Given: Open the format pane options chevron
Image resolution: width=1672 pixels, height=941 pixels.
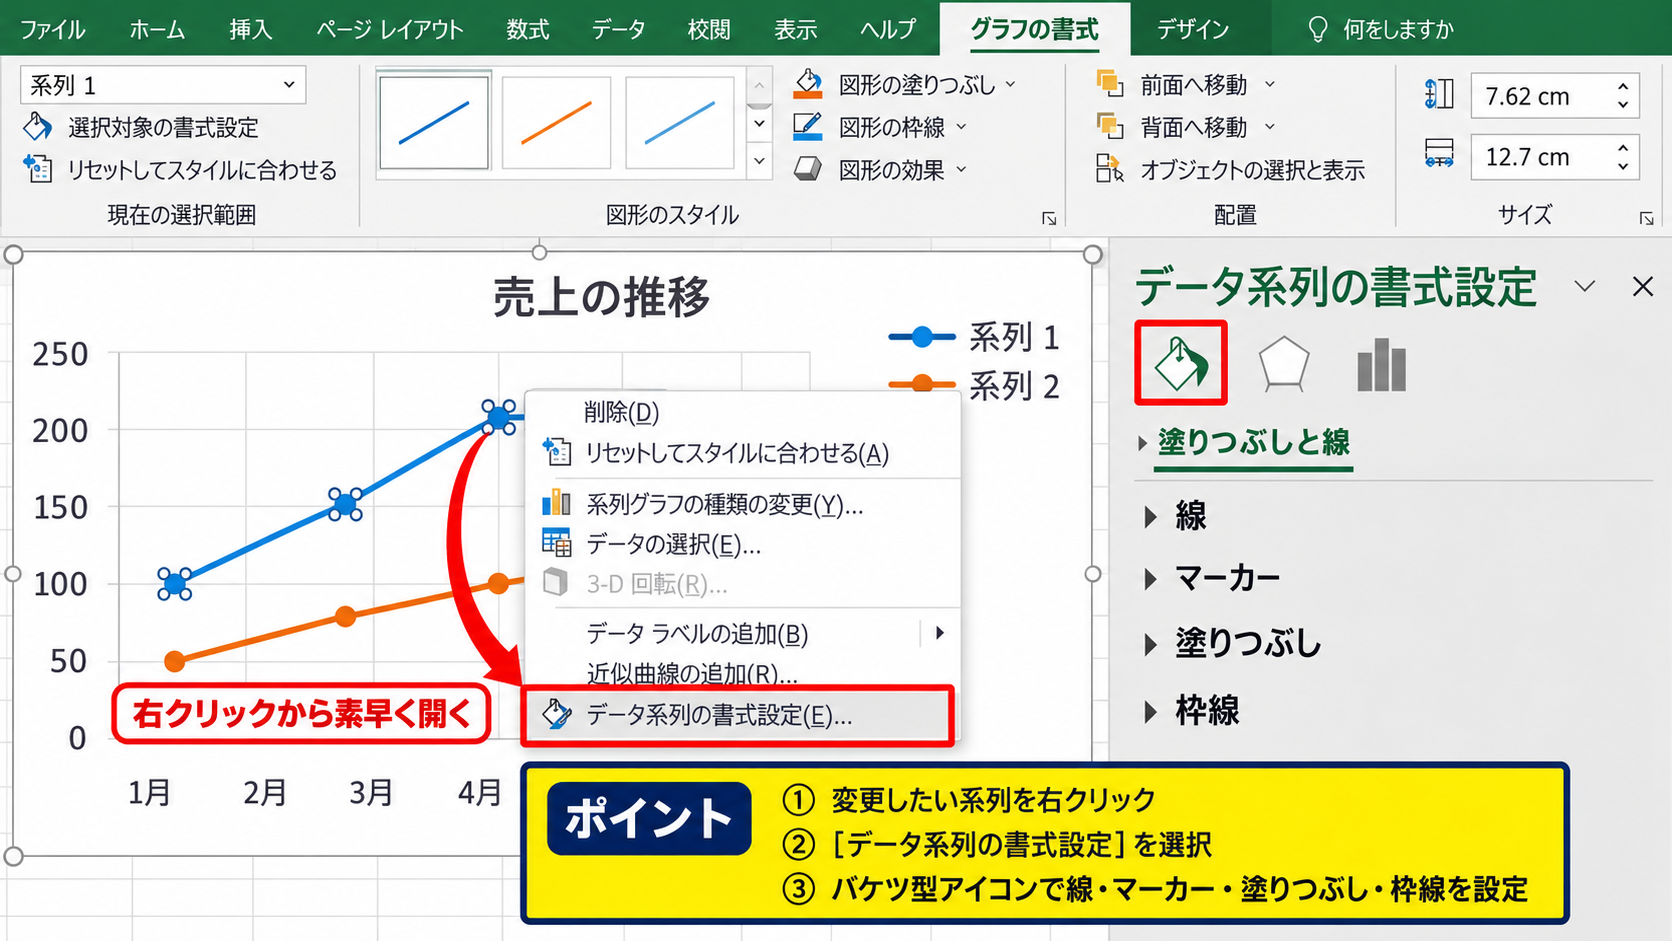Looking at the screenshot, I should pos(1584,286).
